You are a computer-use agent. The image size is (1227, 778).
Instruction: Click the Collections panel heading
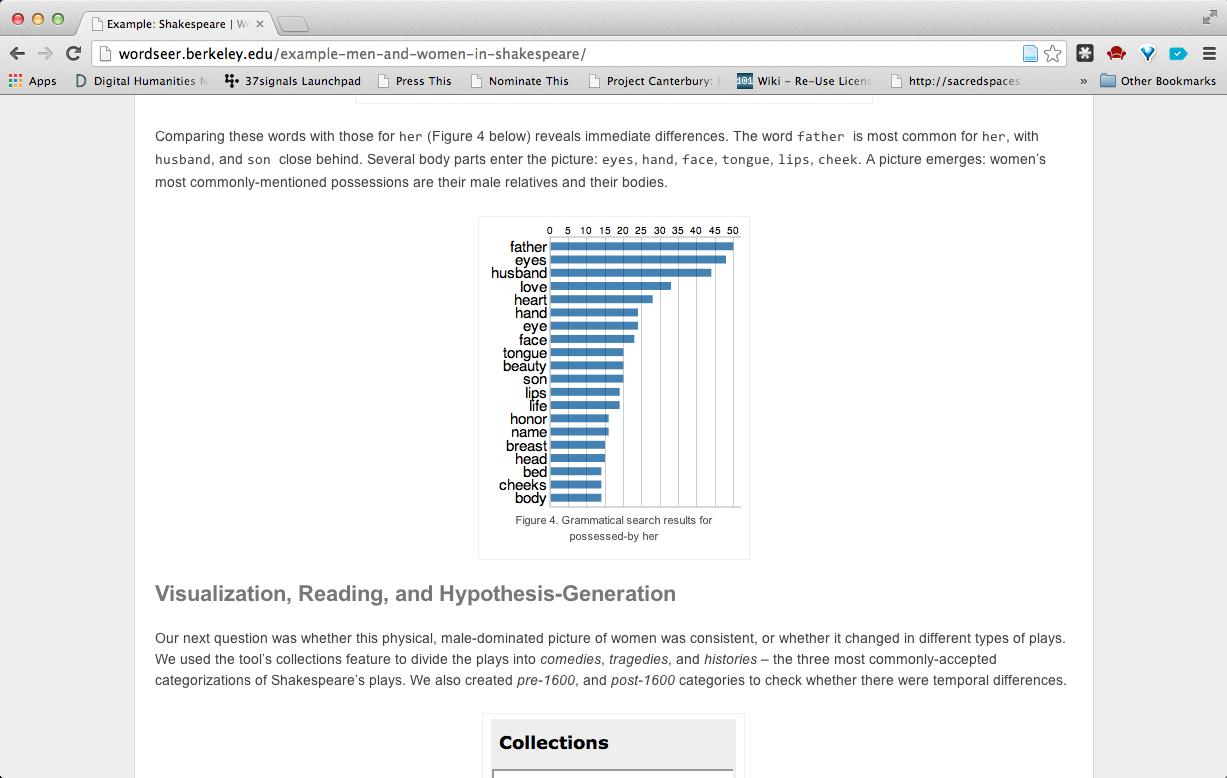click(554, 743)
